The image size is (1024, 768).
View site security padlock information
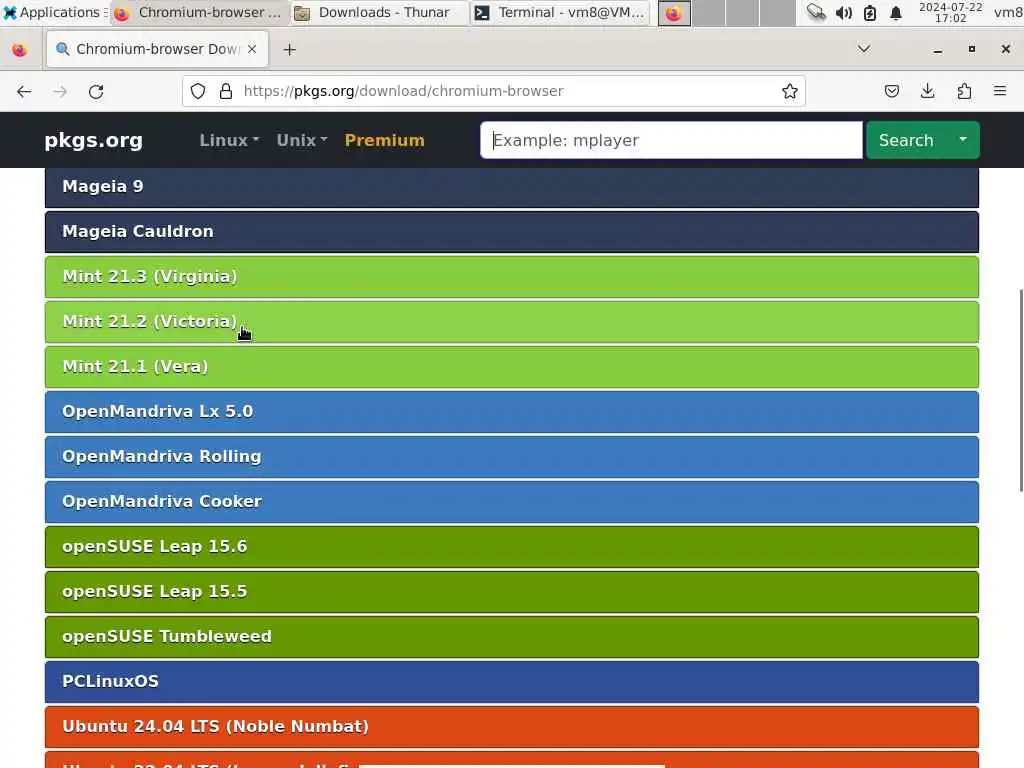[x=226, y=91]
